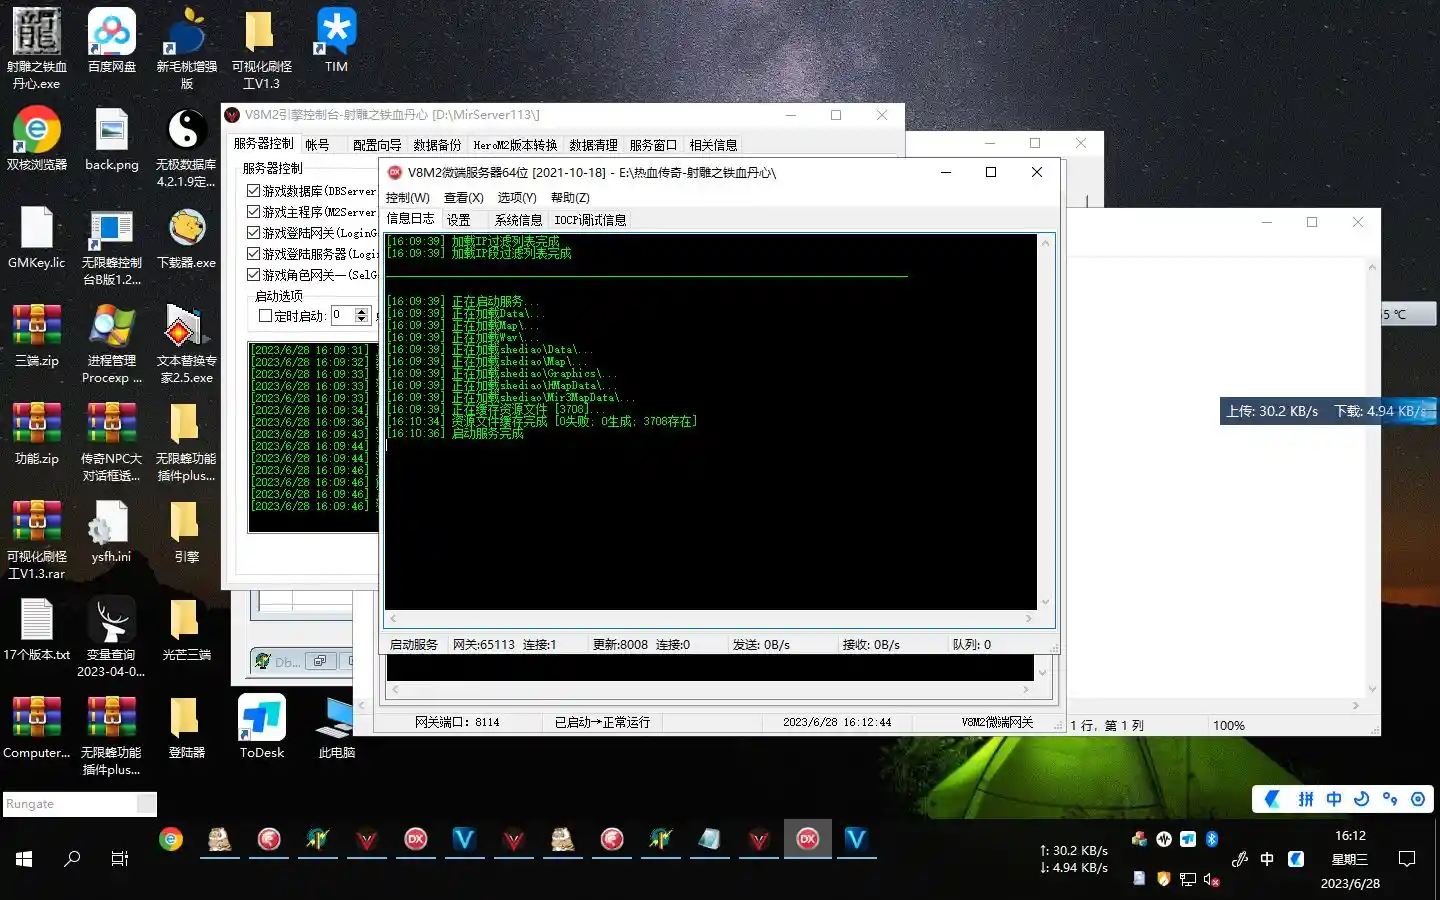Screen dimensions: 1440x900
Task: Open 引擎 folder on desktop
Action: coord(187,531)
